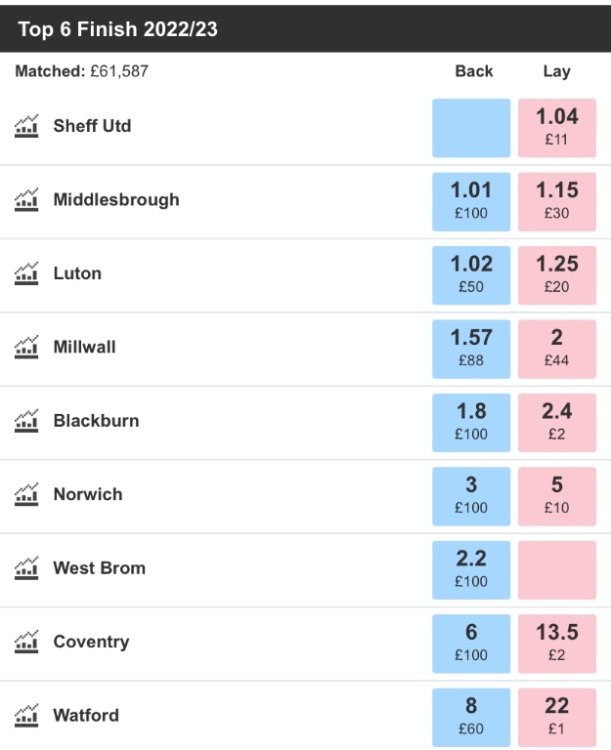Viewport: 611px width, 750px height.
Task: Lay Millwall at odds of 2
Action: [x=557, y=349]
